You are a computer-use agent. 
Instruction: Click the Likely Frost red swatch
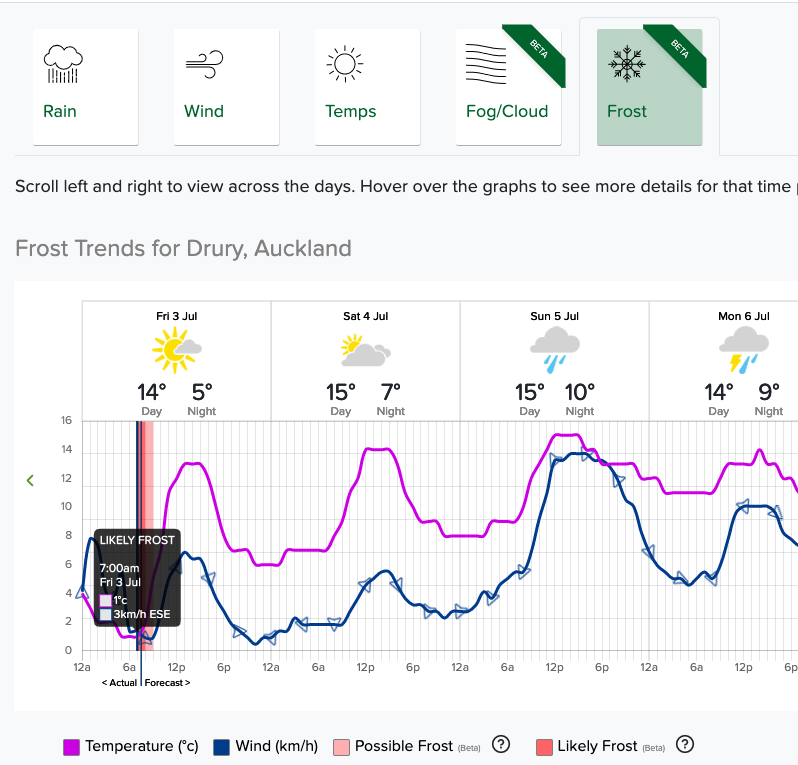[545, 747]
